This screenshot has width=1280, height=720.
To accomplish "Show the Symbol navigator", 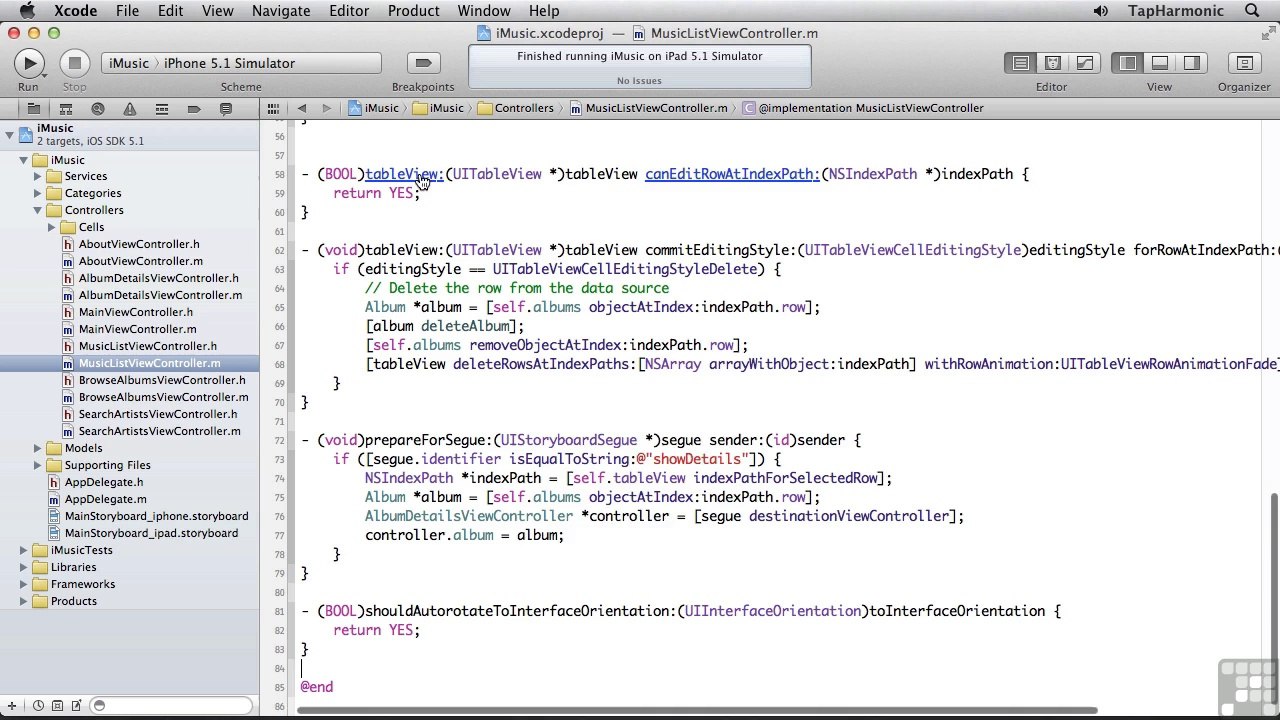I will coord(65,108).
